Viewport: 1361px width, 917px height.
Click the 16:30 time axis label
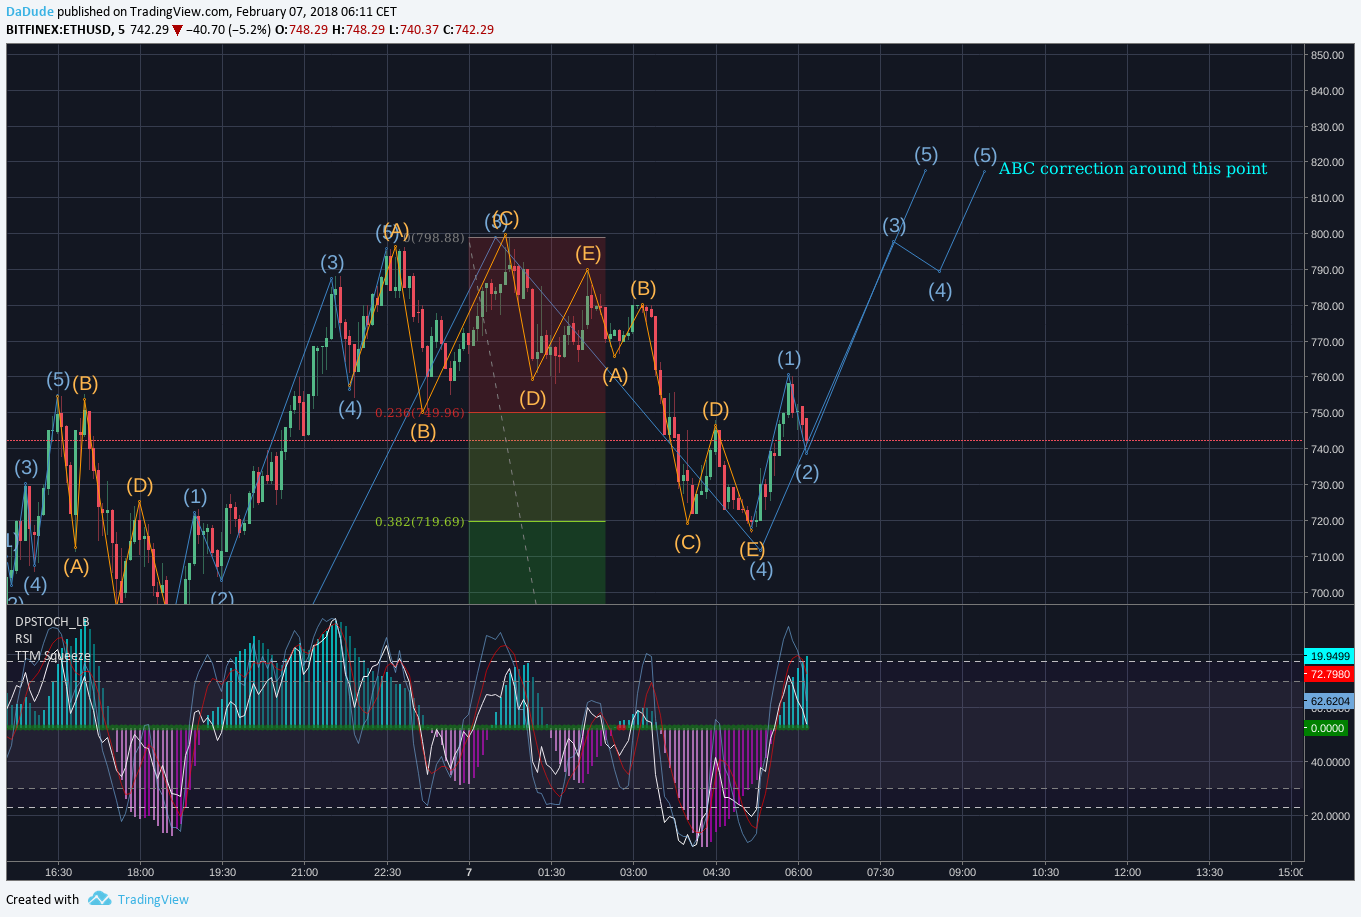coord(58,872)
